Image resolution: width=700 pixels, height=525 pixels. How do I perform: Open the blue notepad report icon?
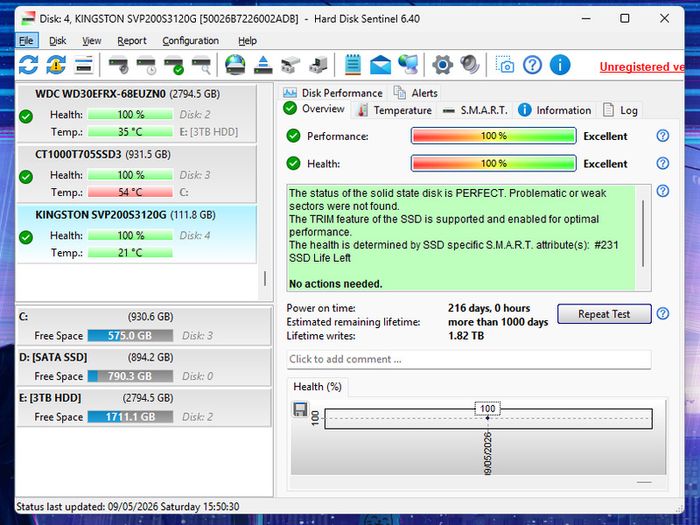click(x=353, y=65)
